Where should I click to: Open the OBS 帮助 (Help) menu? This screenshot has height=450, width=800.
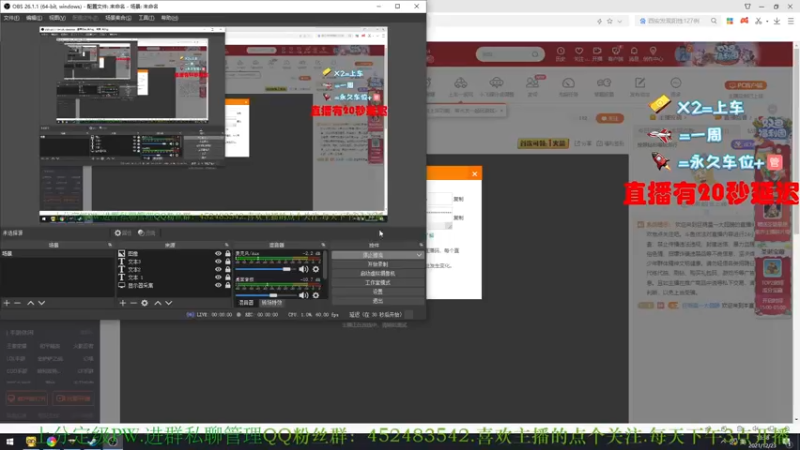(x=169, y=18)
